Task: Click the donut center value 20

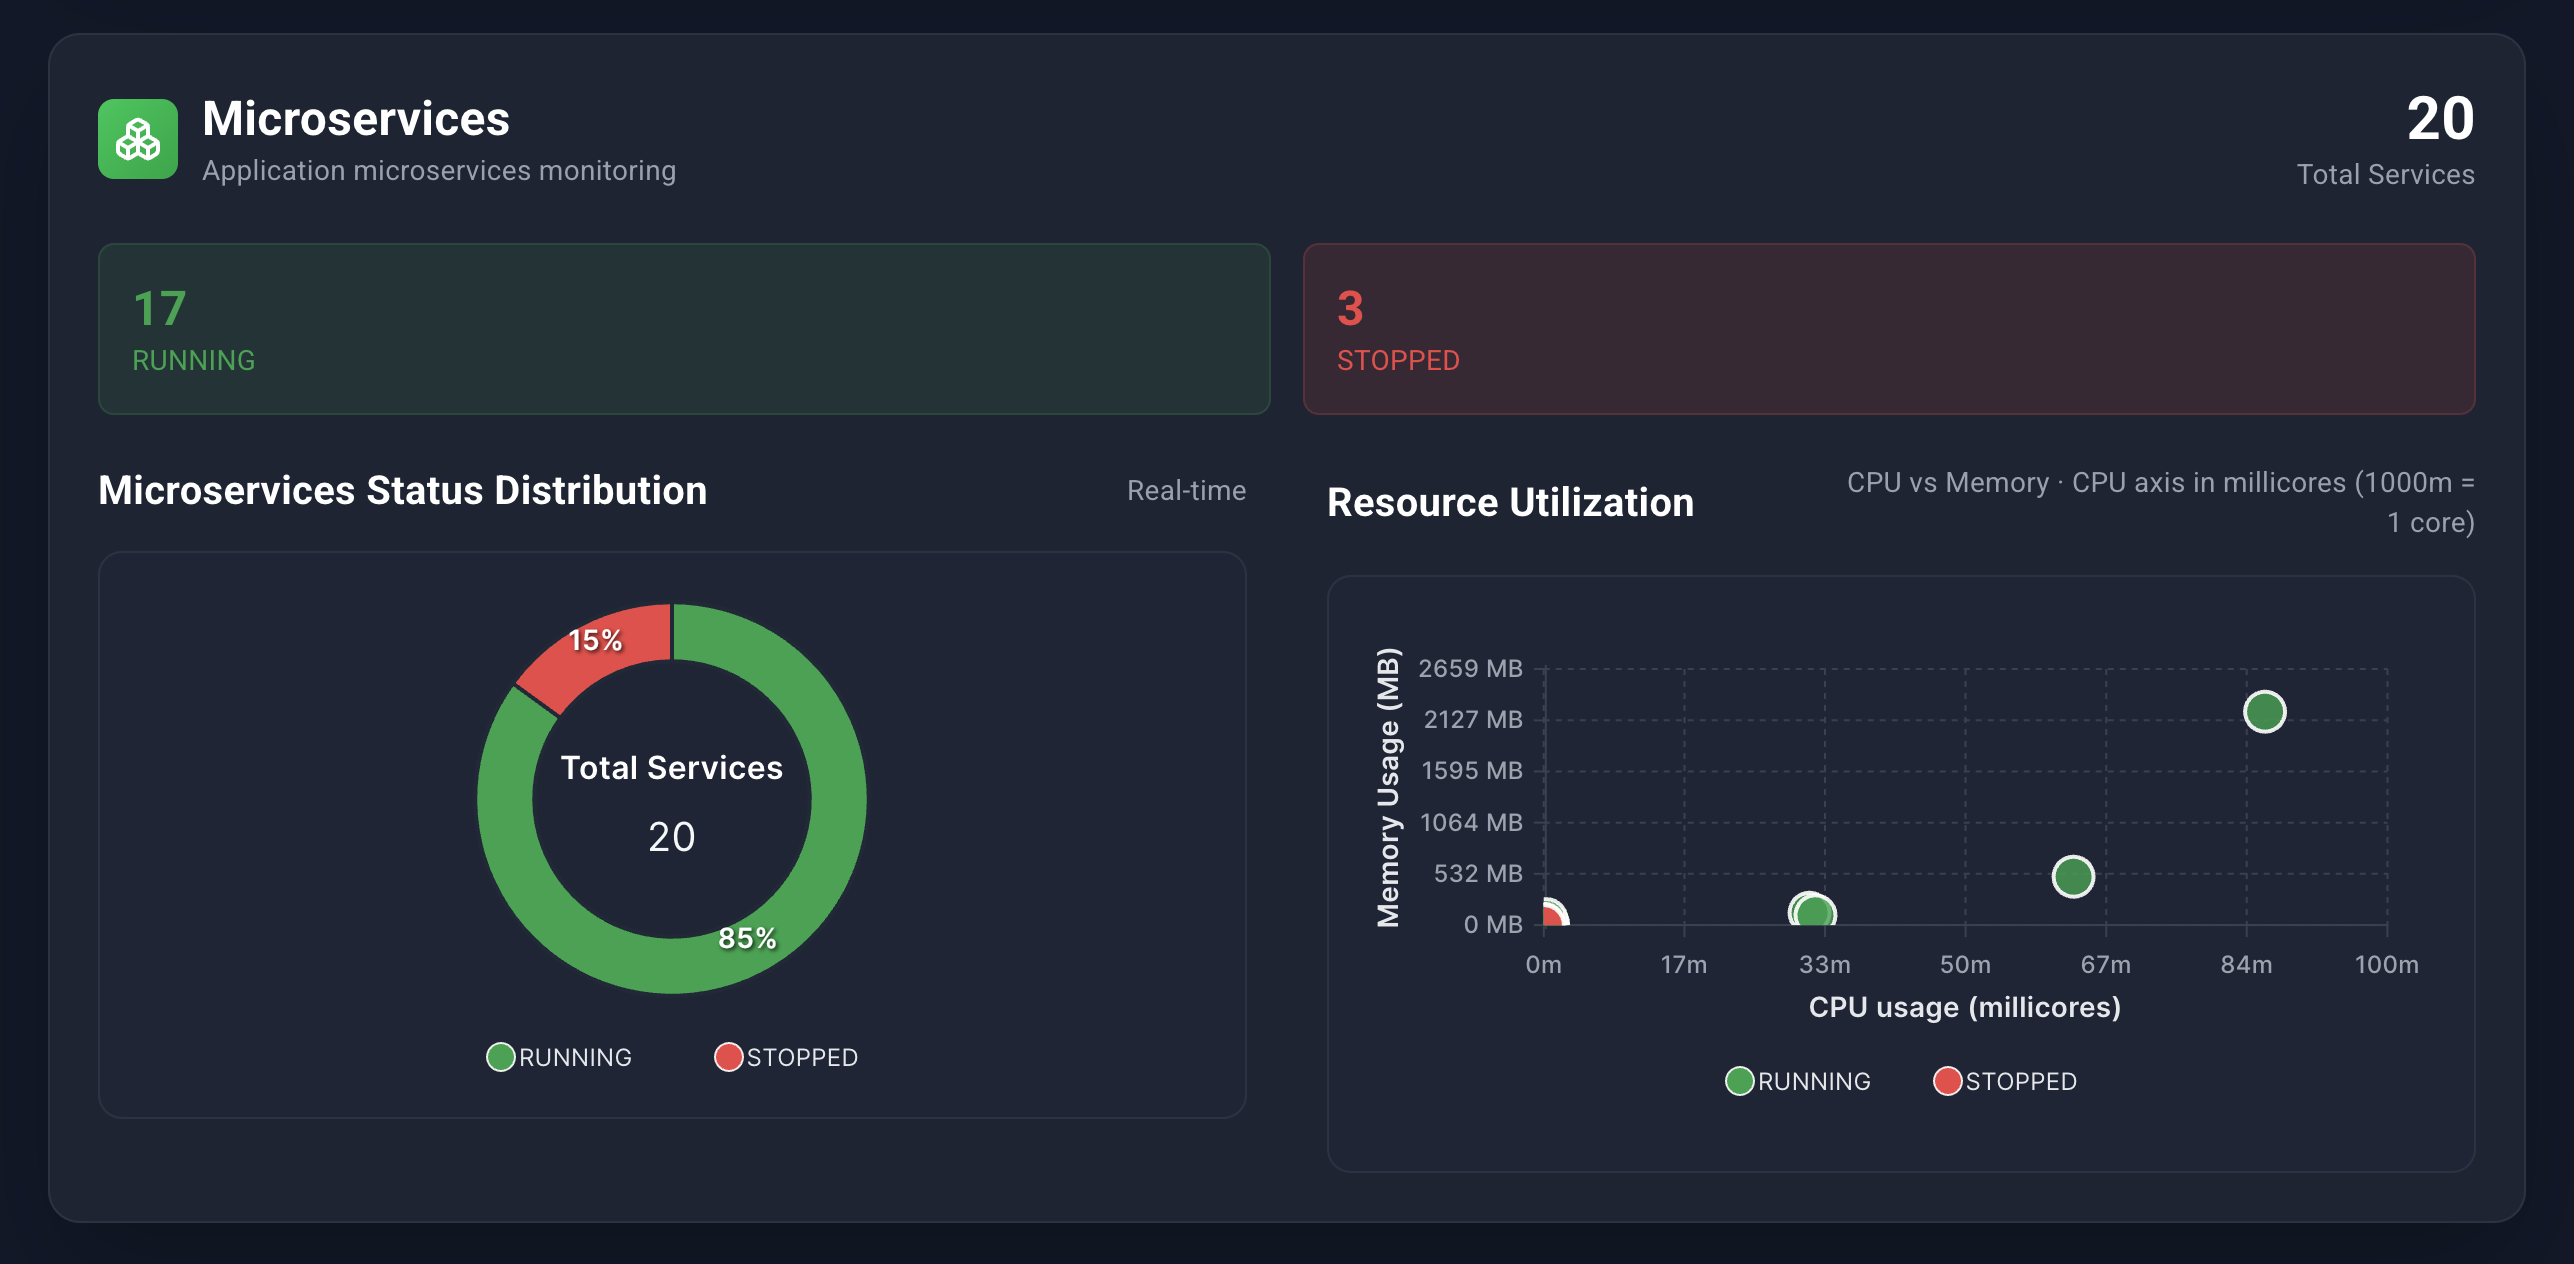Action: (671, 837)
